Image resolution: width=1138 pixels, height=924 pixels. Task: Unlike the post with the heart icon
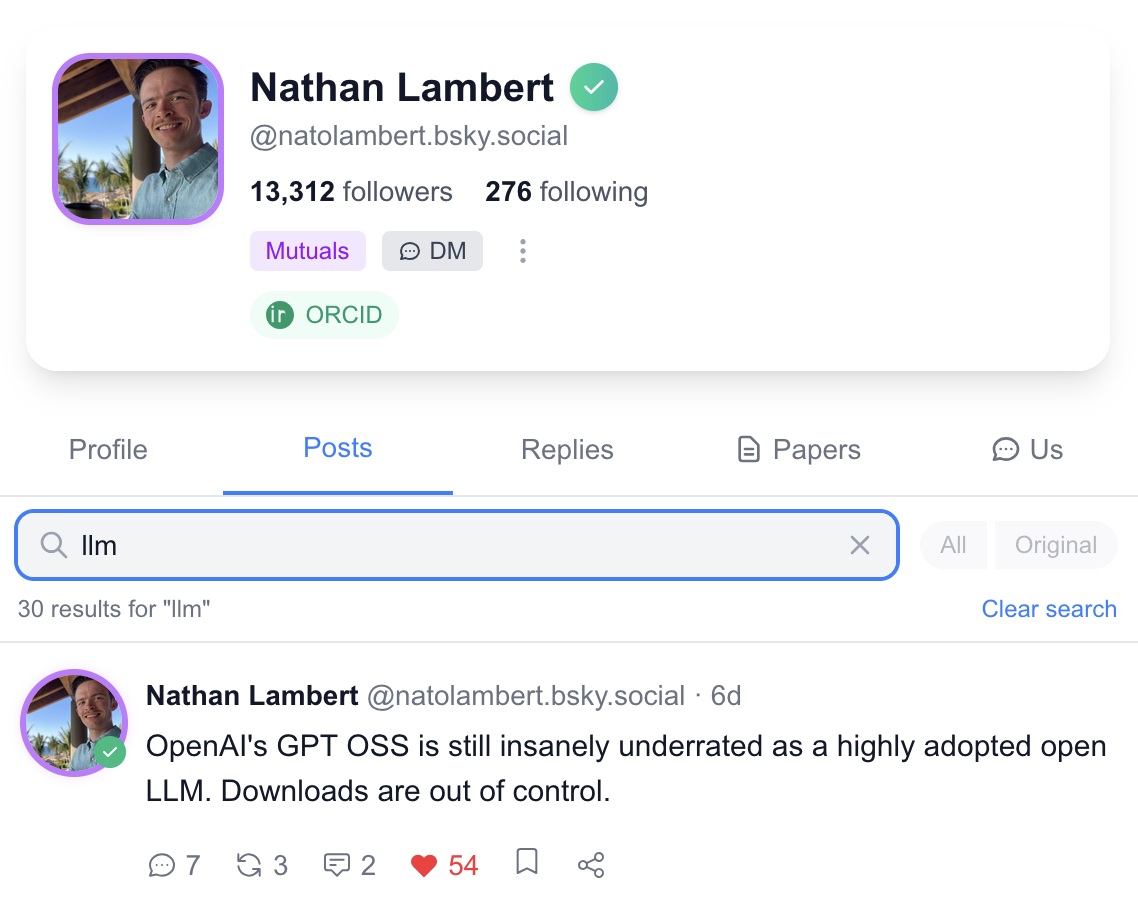tap(425, 865)
